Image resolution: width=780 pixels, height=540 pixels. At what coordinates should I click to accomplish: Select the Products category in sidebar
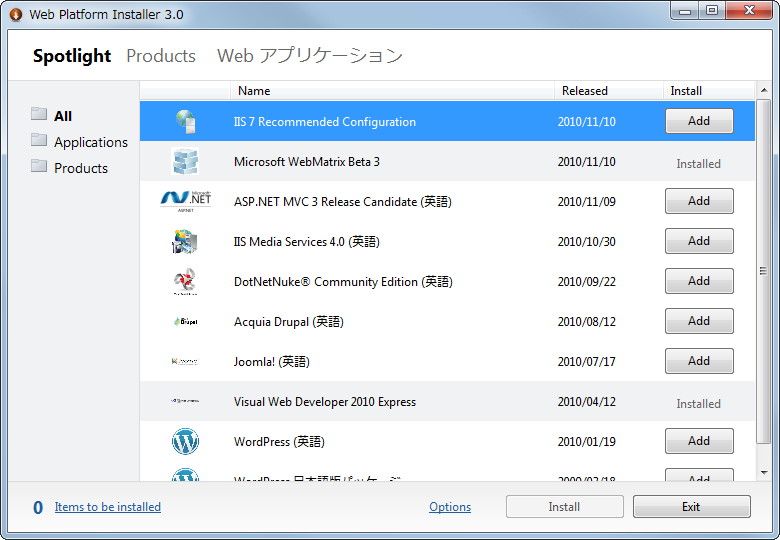click(x=81, y=168)
